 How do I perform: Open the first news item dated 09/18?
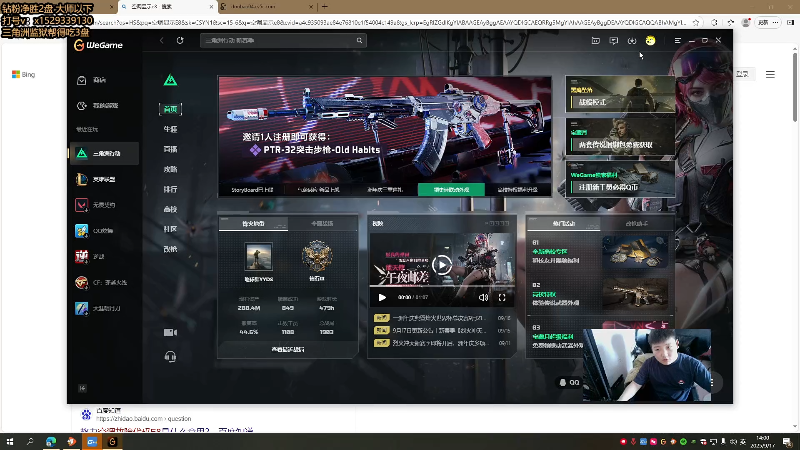click(x=442, y=318)
